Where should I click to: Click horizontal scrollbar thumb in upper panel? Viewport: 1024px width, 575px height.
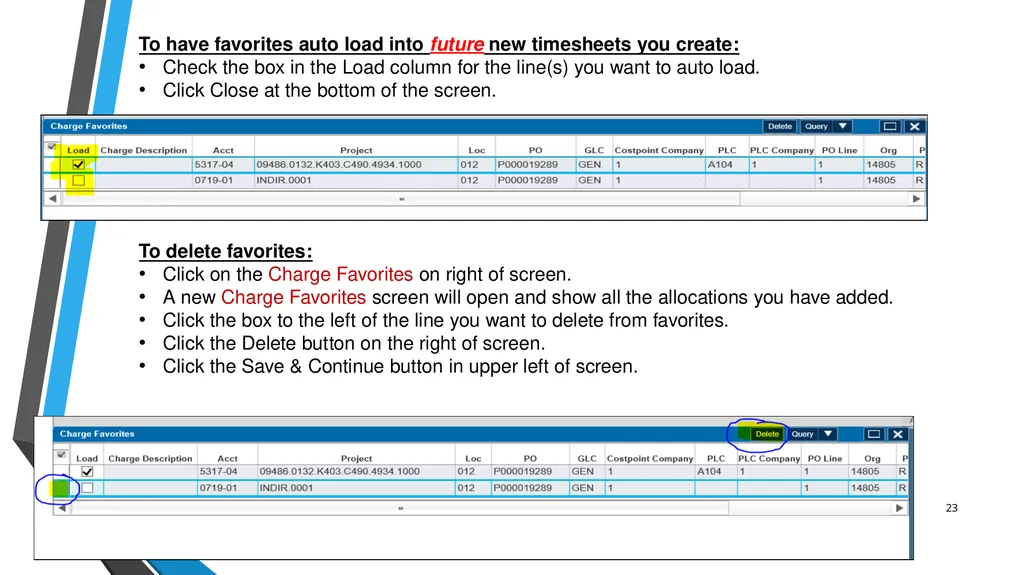point(402,199)
